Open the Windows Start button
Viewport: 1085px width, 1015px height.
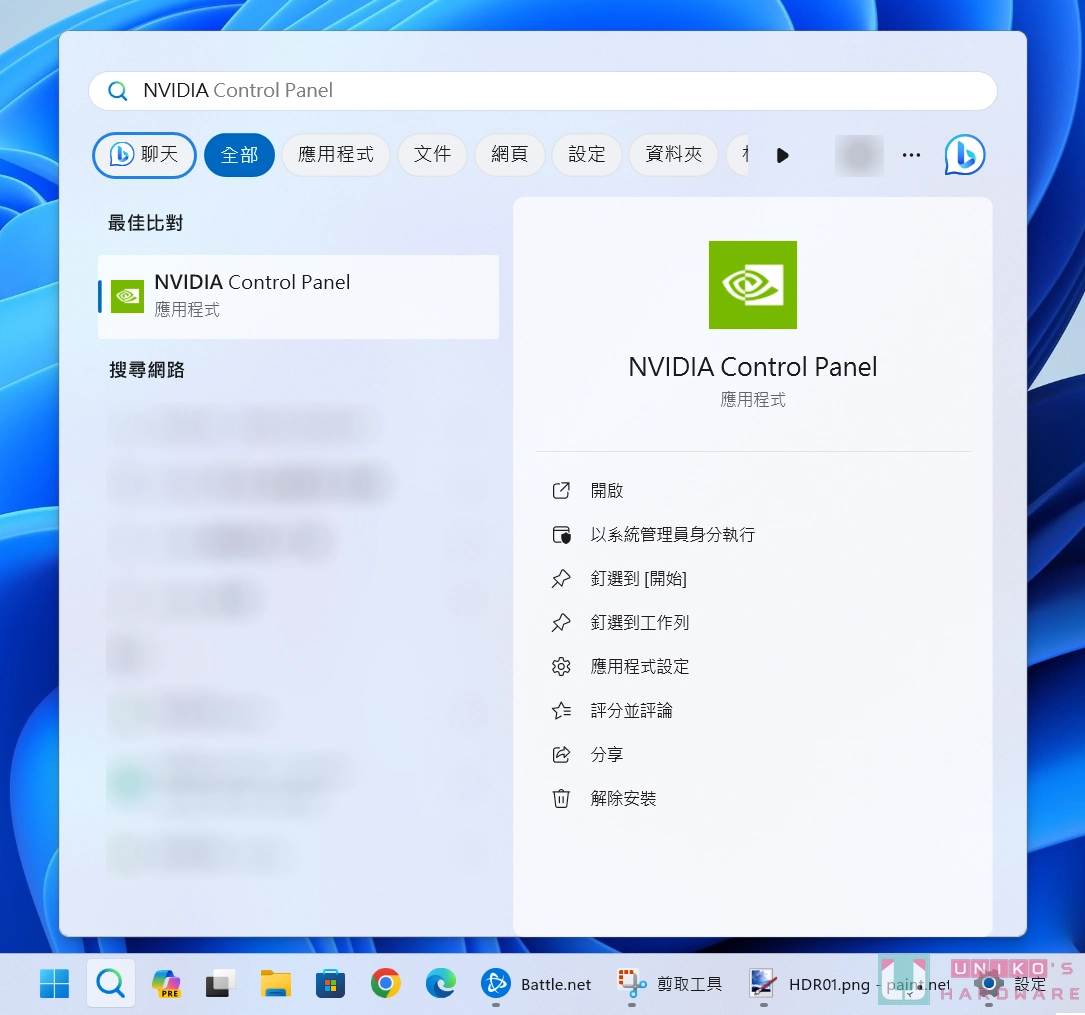[x=55, y=983]
